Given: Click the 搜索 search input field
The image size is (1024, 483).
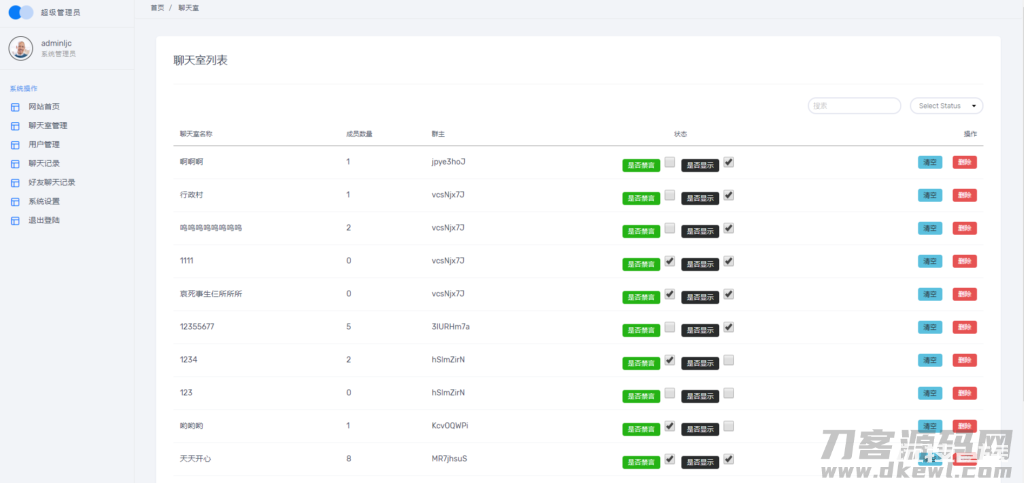Looking at the screenshot, I should 854,106.
